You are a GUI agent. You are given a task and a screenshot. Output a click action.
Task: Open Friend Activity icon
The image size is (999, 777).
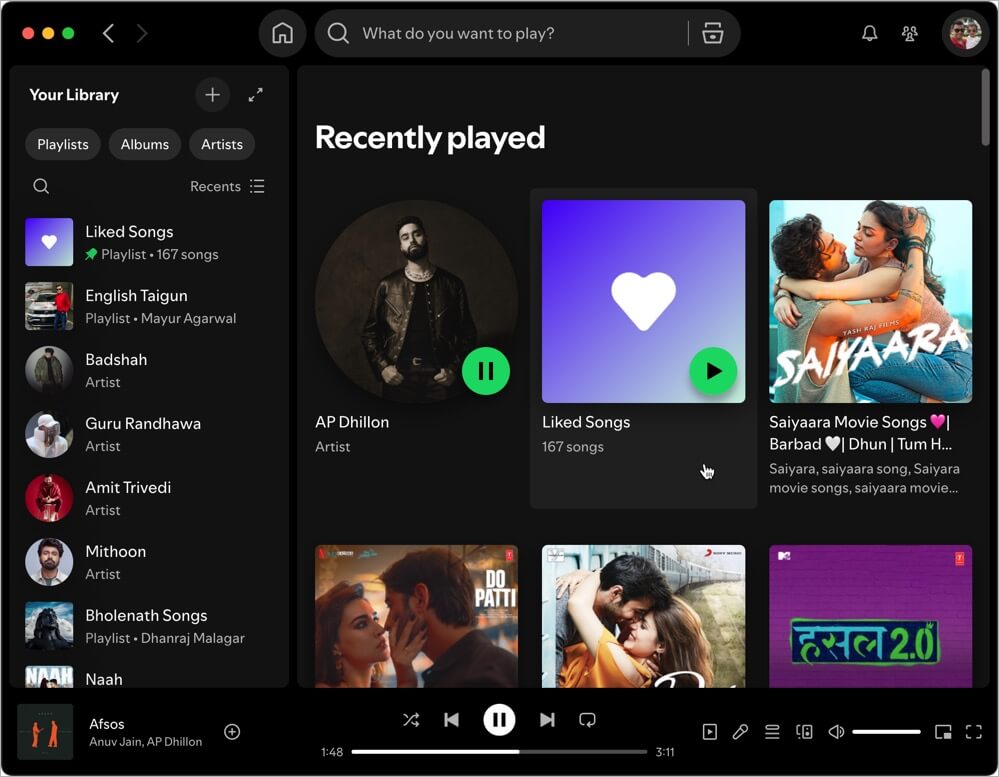(910, 33)
